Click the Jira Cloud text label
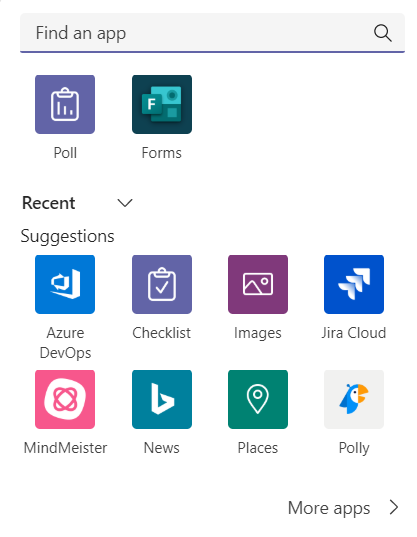The image size is (417, 537). [x=354, y=333]
